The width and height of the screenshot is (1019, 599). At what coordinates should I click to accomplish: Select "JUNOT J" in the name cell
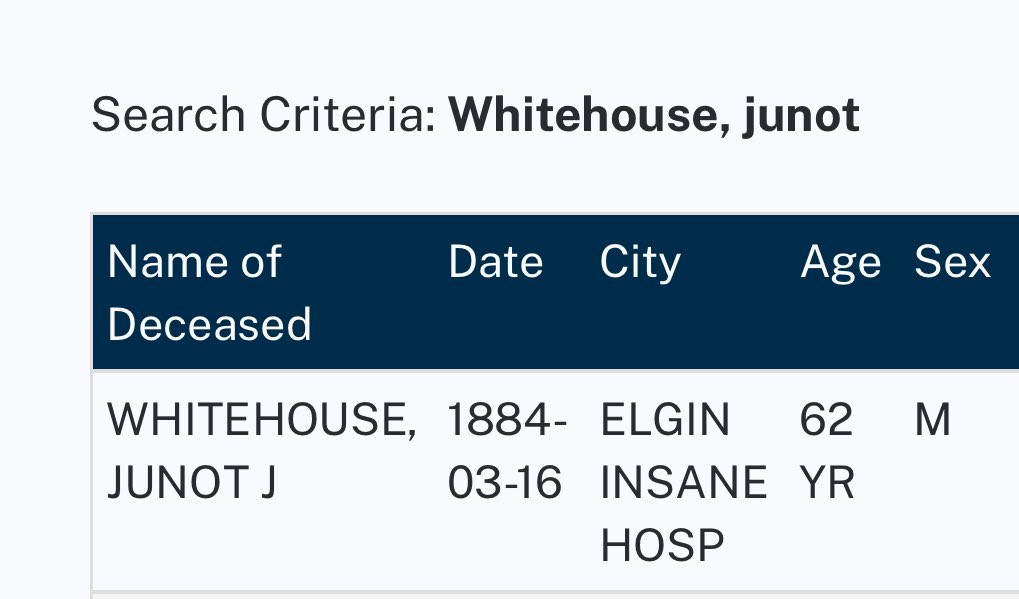click(191, 483)
